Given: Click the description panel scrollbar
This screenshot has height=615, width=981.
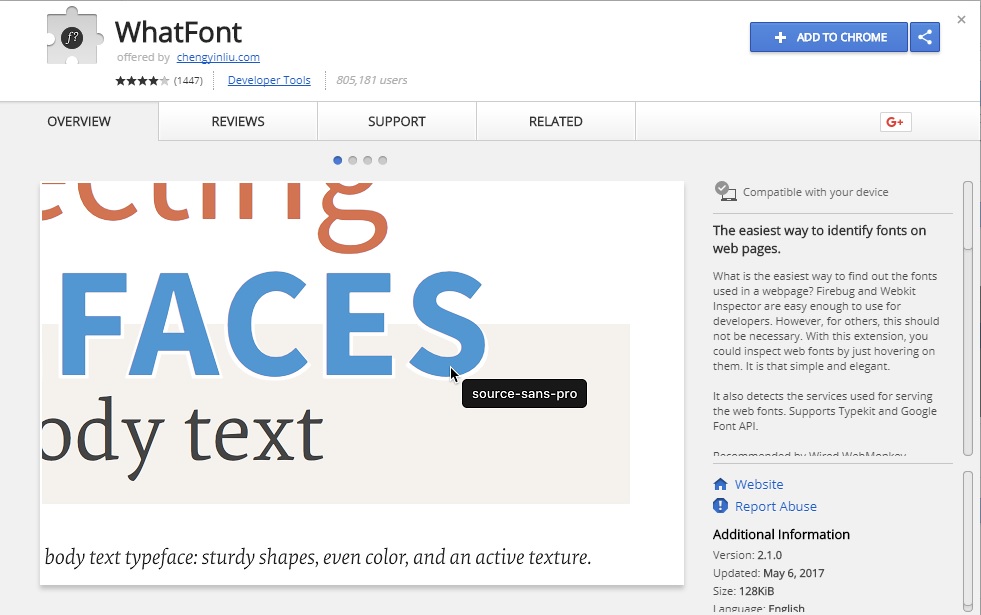Looking at the screenshot, I should click(968, 319).
